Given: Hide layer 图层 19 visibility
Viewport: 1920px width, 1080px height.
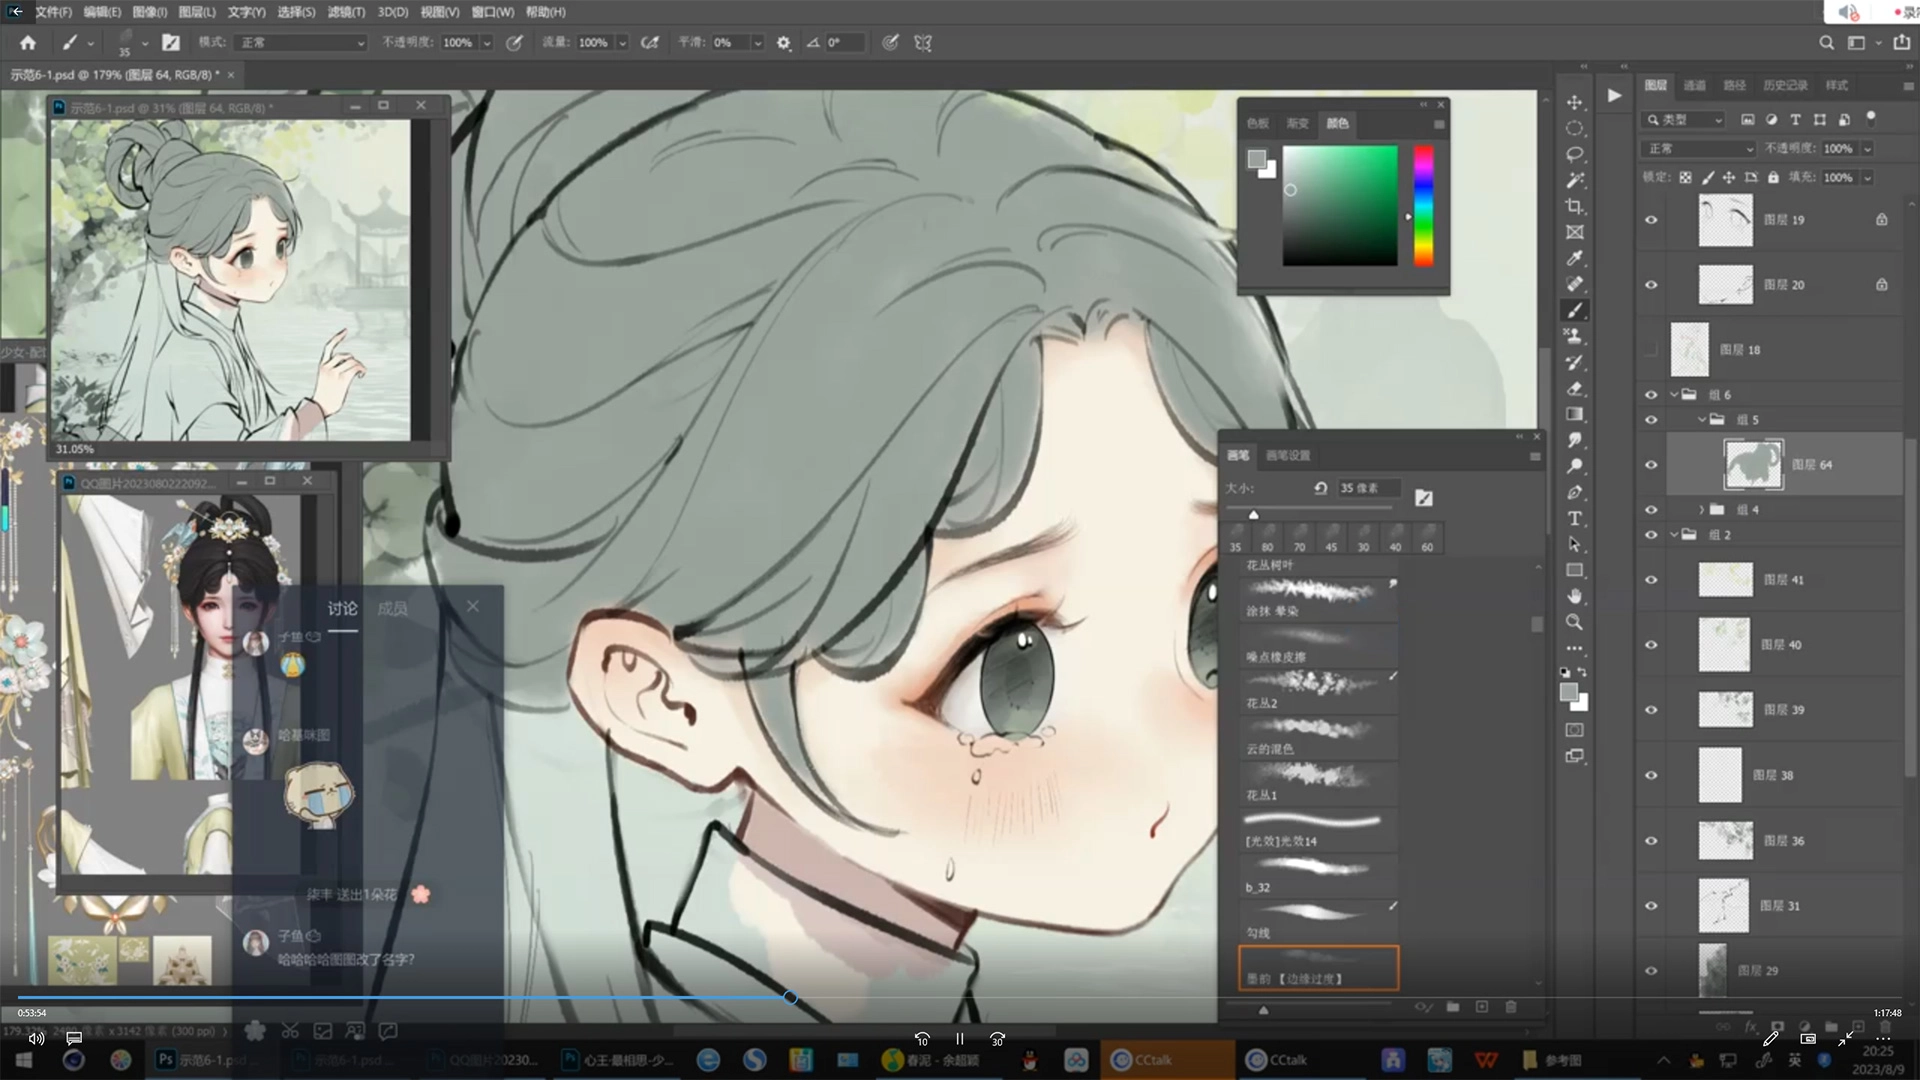Looking at the screenshot, I should (1651, 220).
